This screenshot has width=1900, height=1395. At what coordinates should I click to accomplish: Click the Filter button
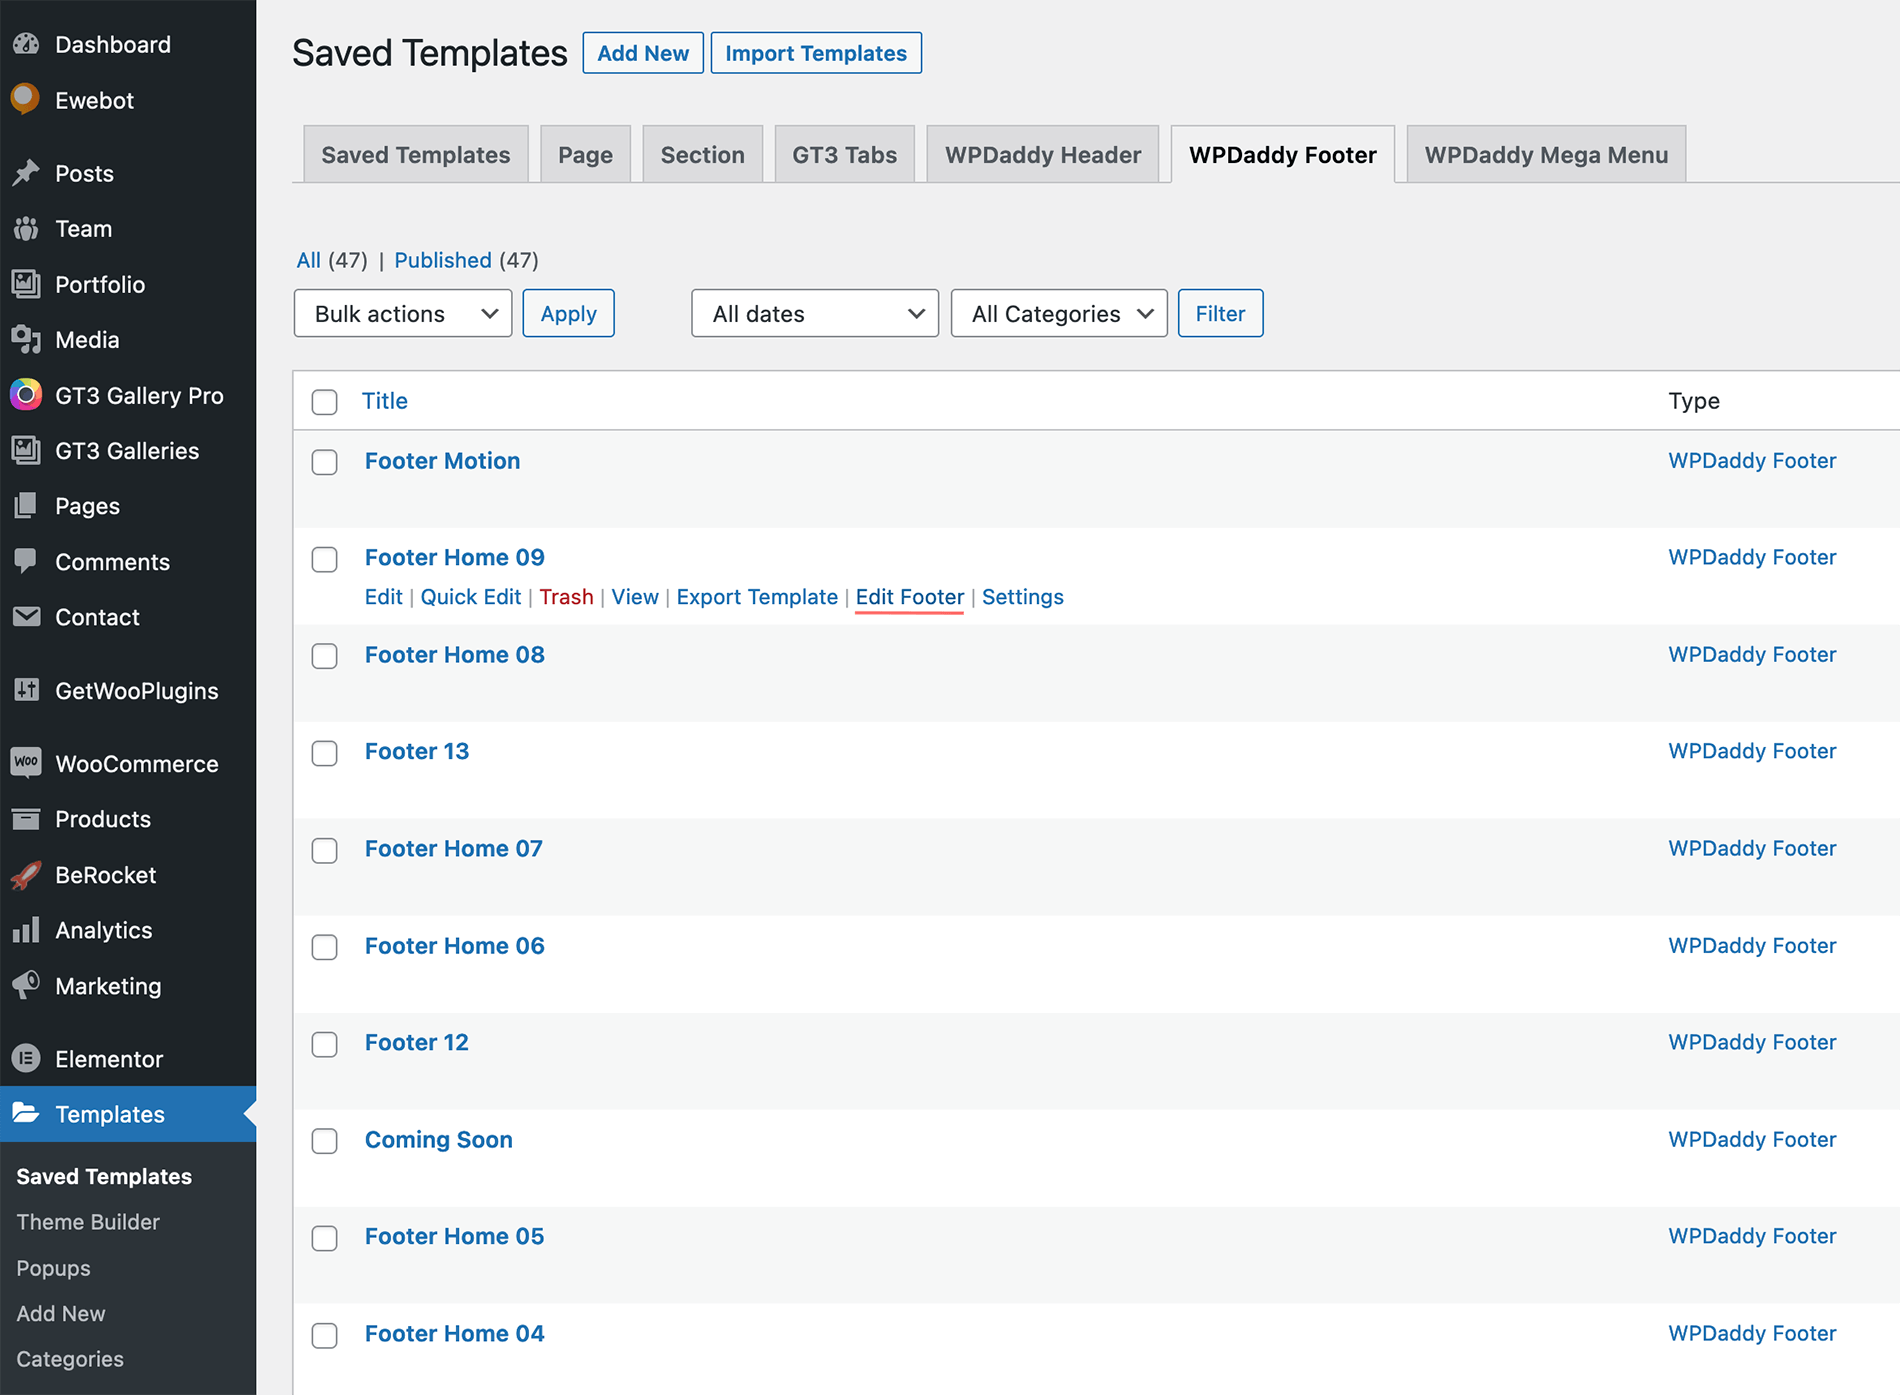pos(1220,313)
